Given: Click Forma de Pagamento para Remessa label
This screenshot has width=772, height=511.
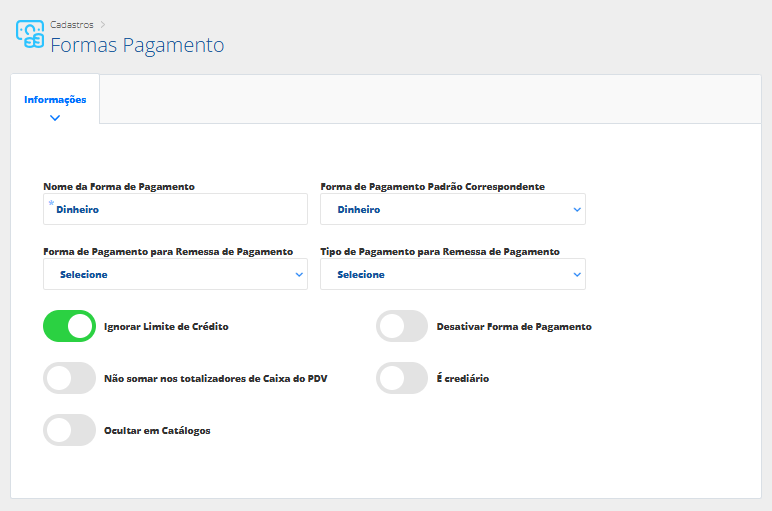Looking at the screenshot, I should (168, 252).
